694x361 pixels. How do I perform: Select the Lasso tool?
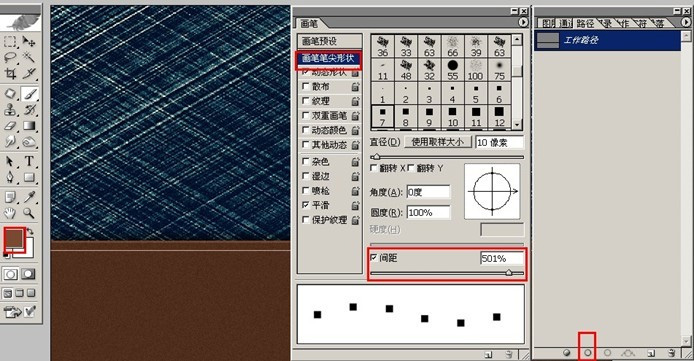[10, 57]
